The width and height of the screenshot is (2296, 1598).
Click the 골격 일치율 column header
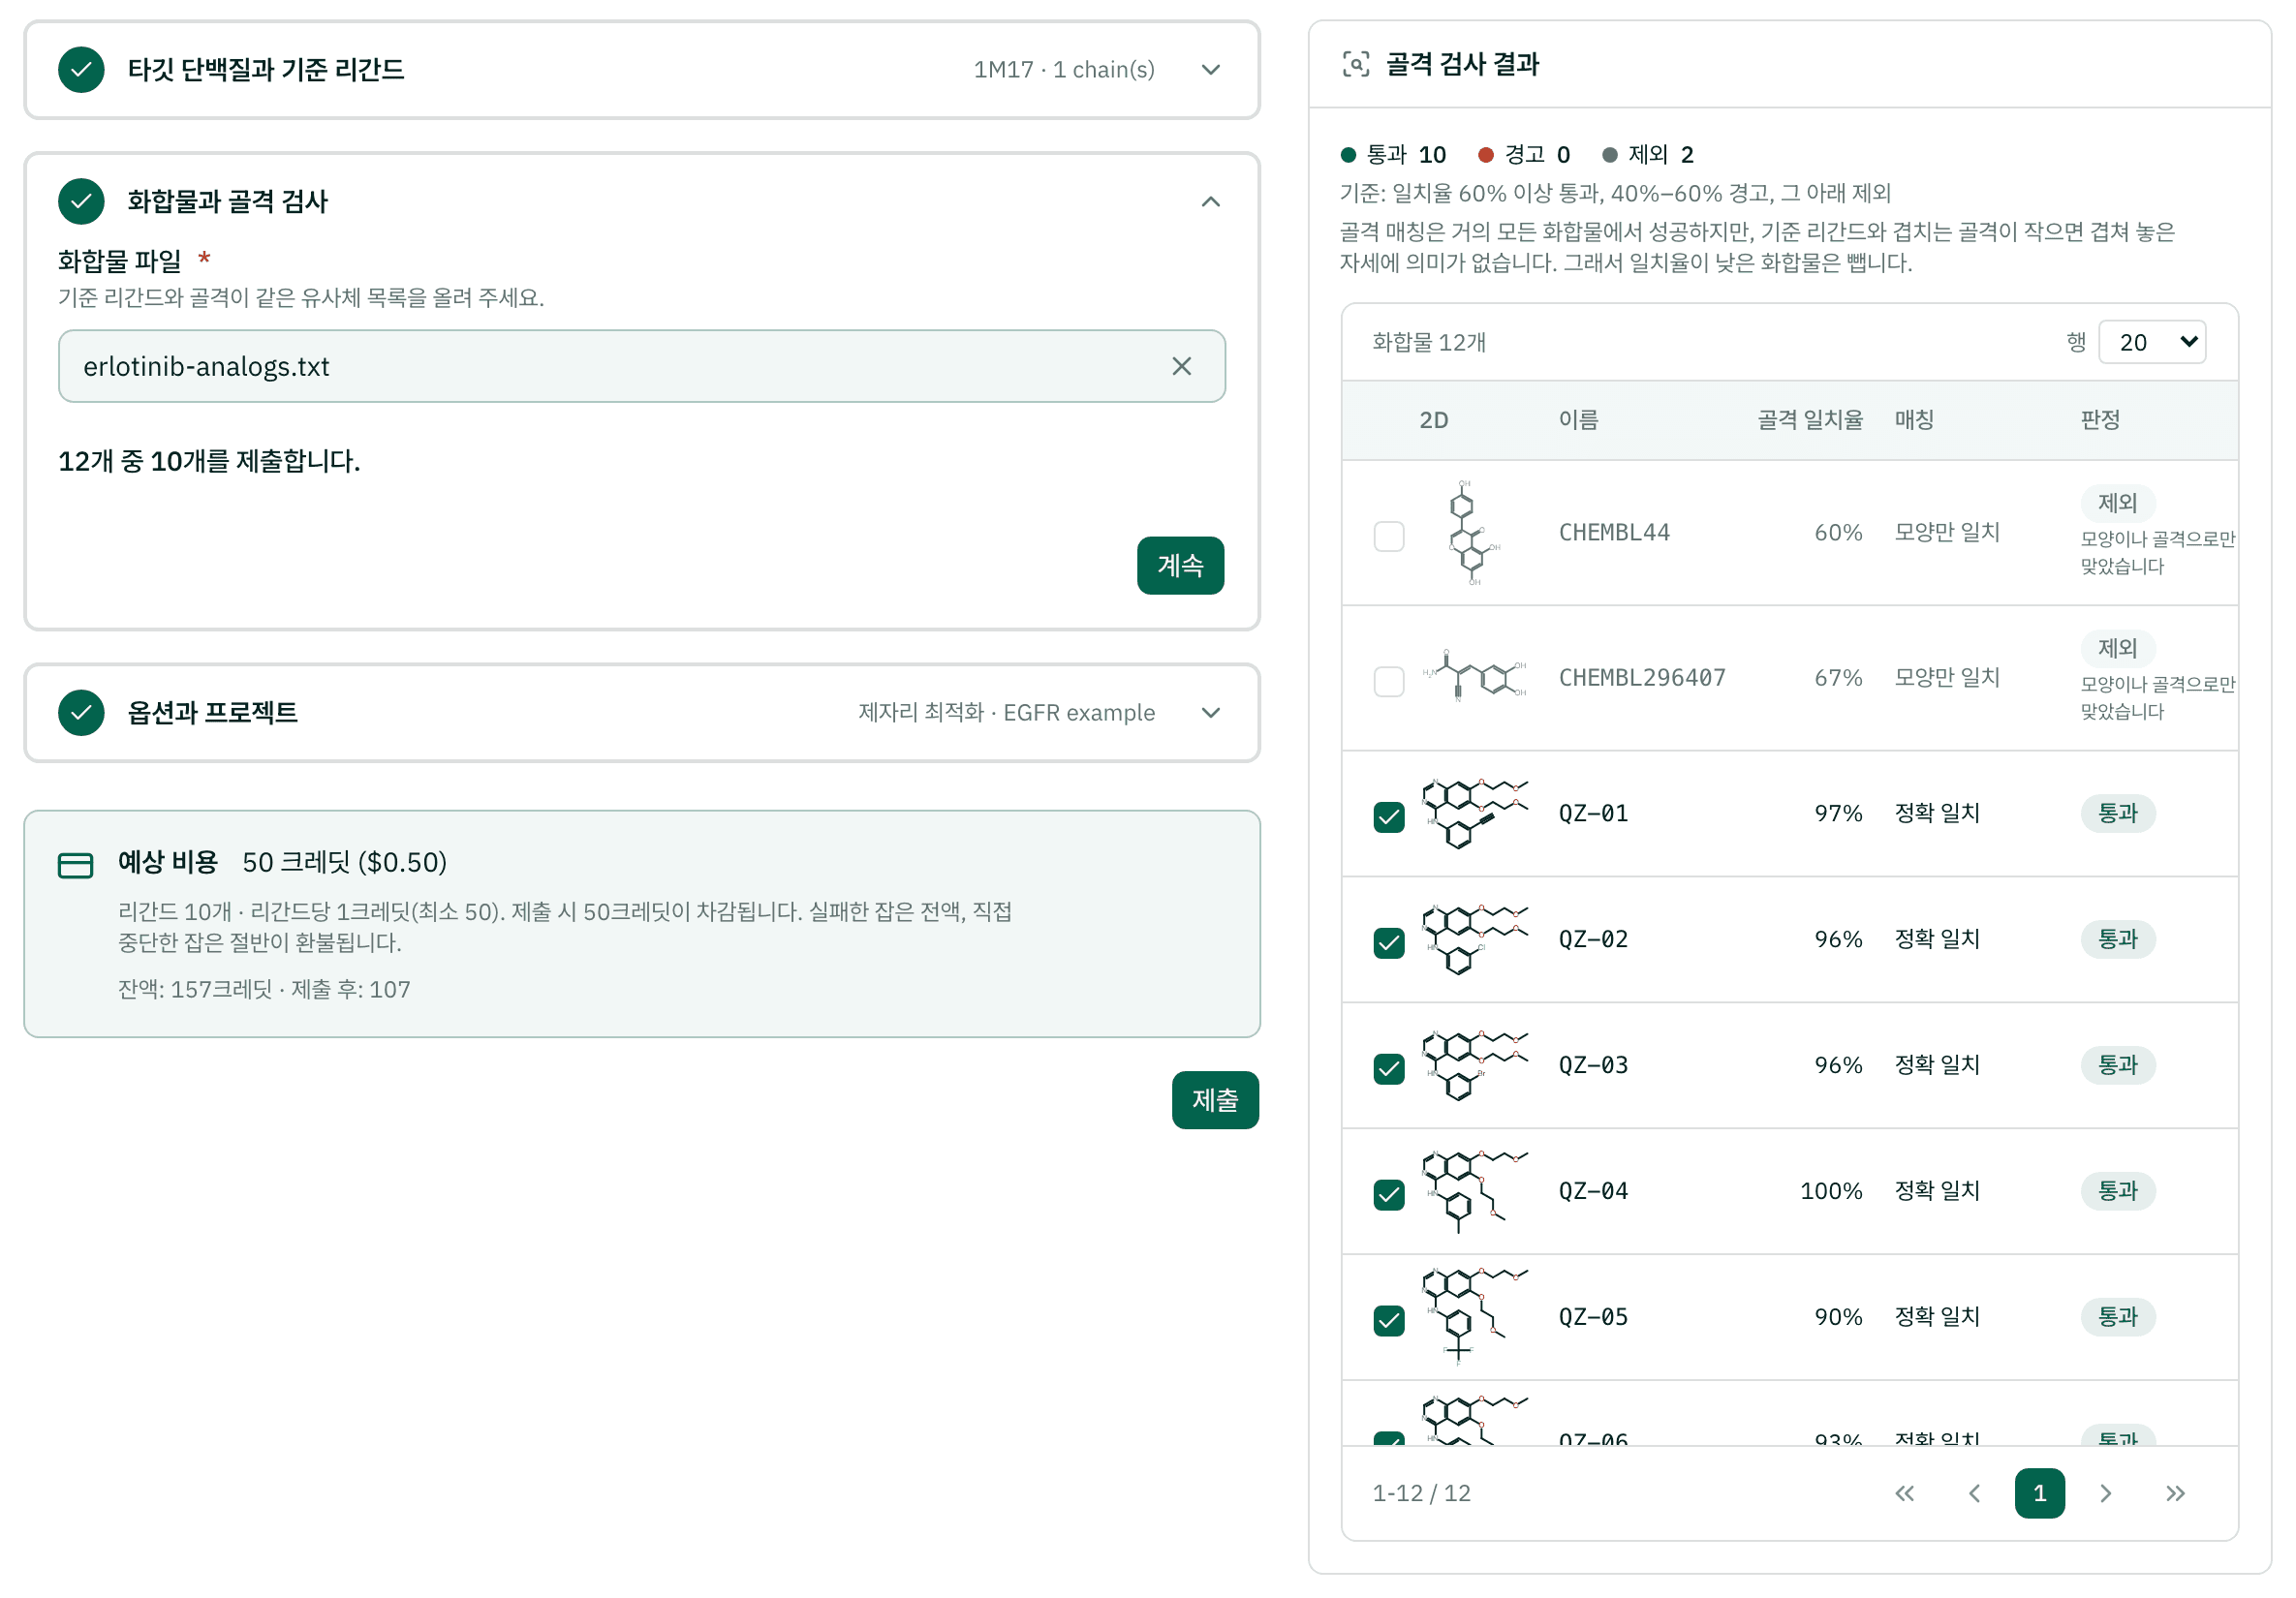tap(1809, 420)
